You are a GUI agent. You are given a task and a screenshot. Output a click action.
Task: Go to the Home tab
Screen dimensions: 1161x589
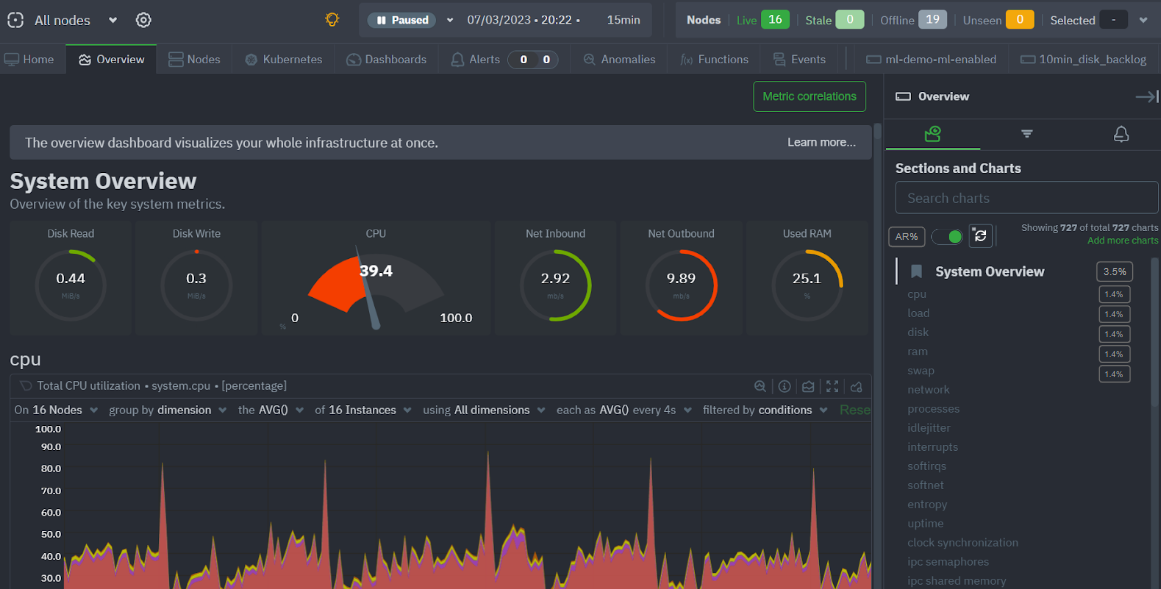(30, 59)
